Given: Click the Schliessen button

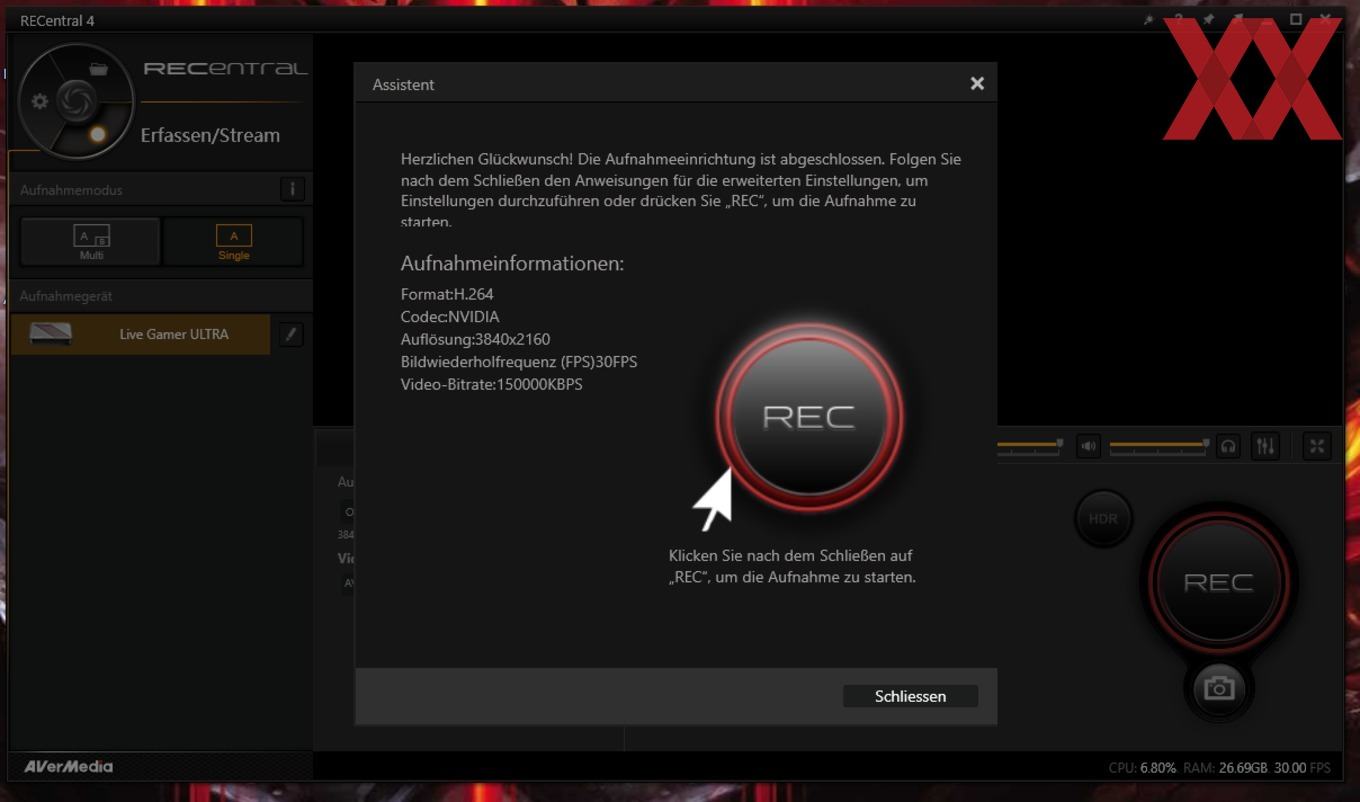Looking at the screenshot, I should [910, 696].
